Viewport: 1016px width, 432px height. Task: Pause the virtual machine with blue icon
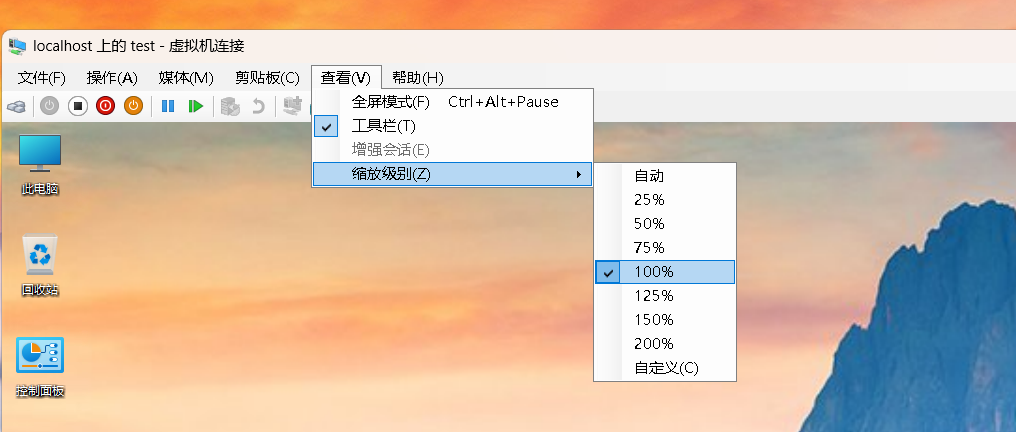[168, 106]
